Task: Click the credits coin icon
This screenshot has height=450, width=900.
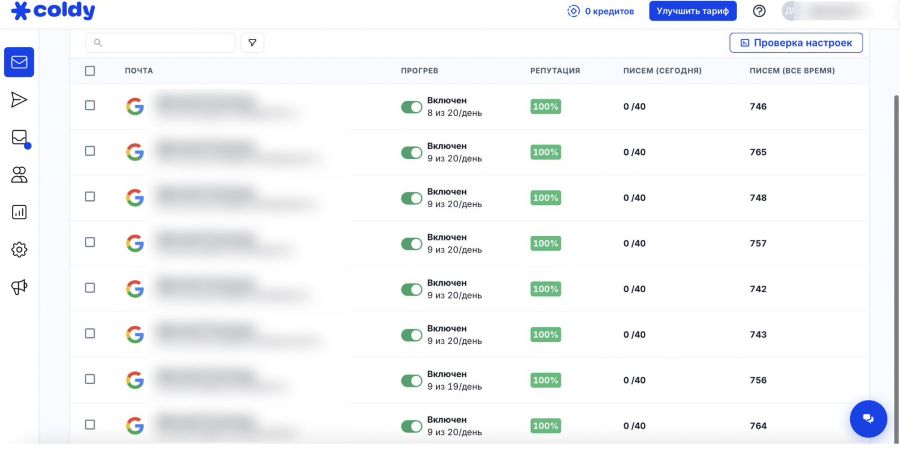Action: [x=573, y=11]
